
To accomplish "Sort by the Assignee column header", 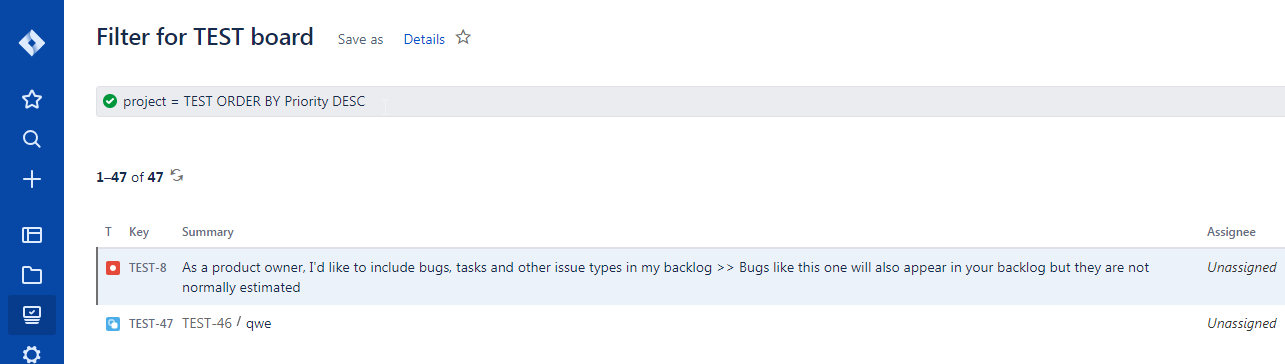I will pyautogui.click(x=1231, y=232).
